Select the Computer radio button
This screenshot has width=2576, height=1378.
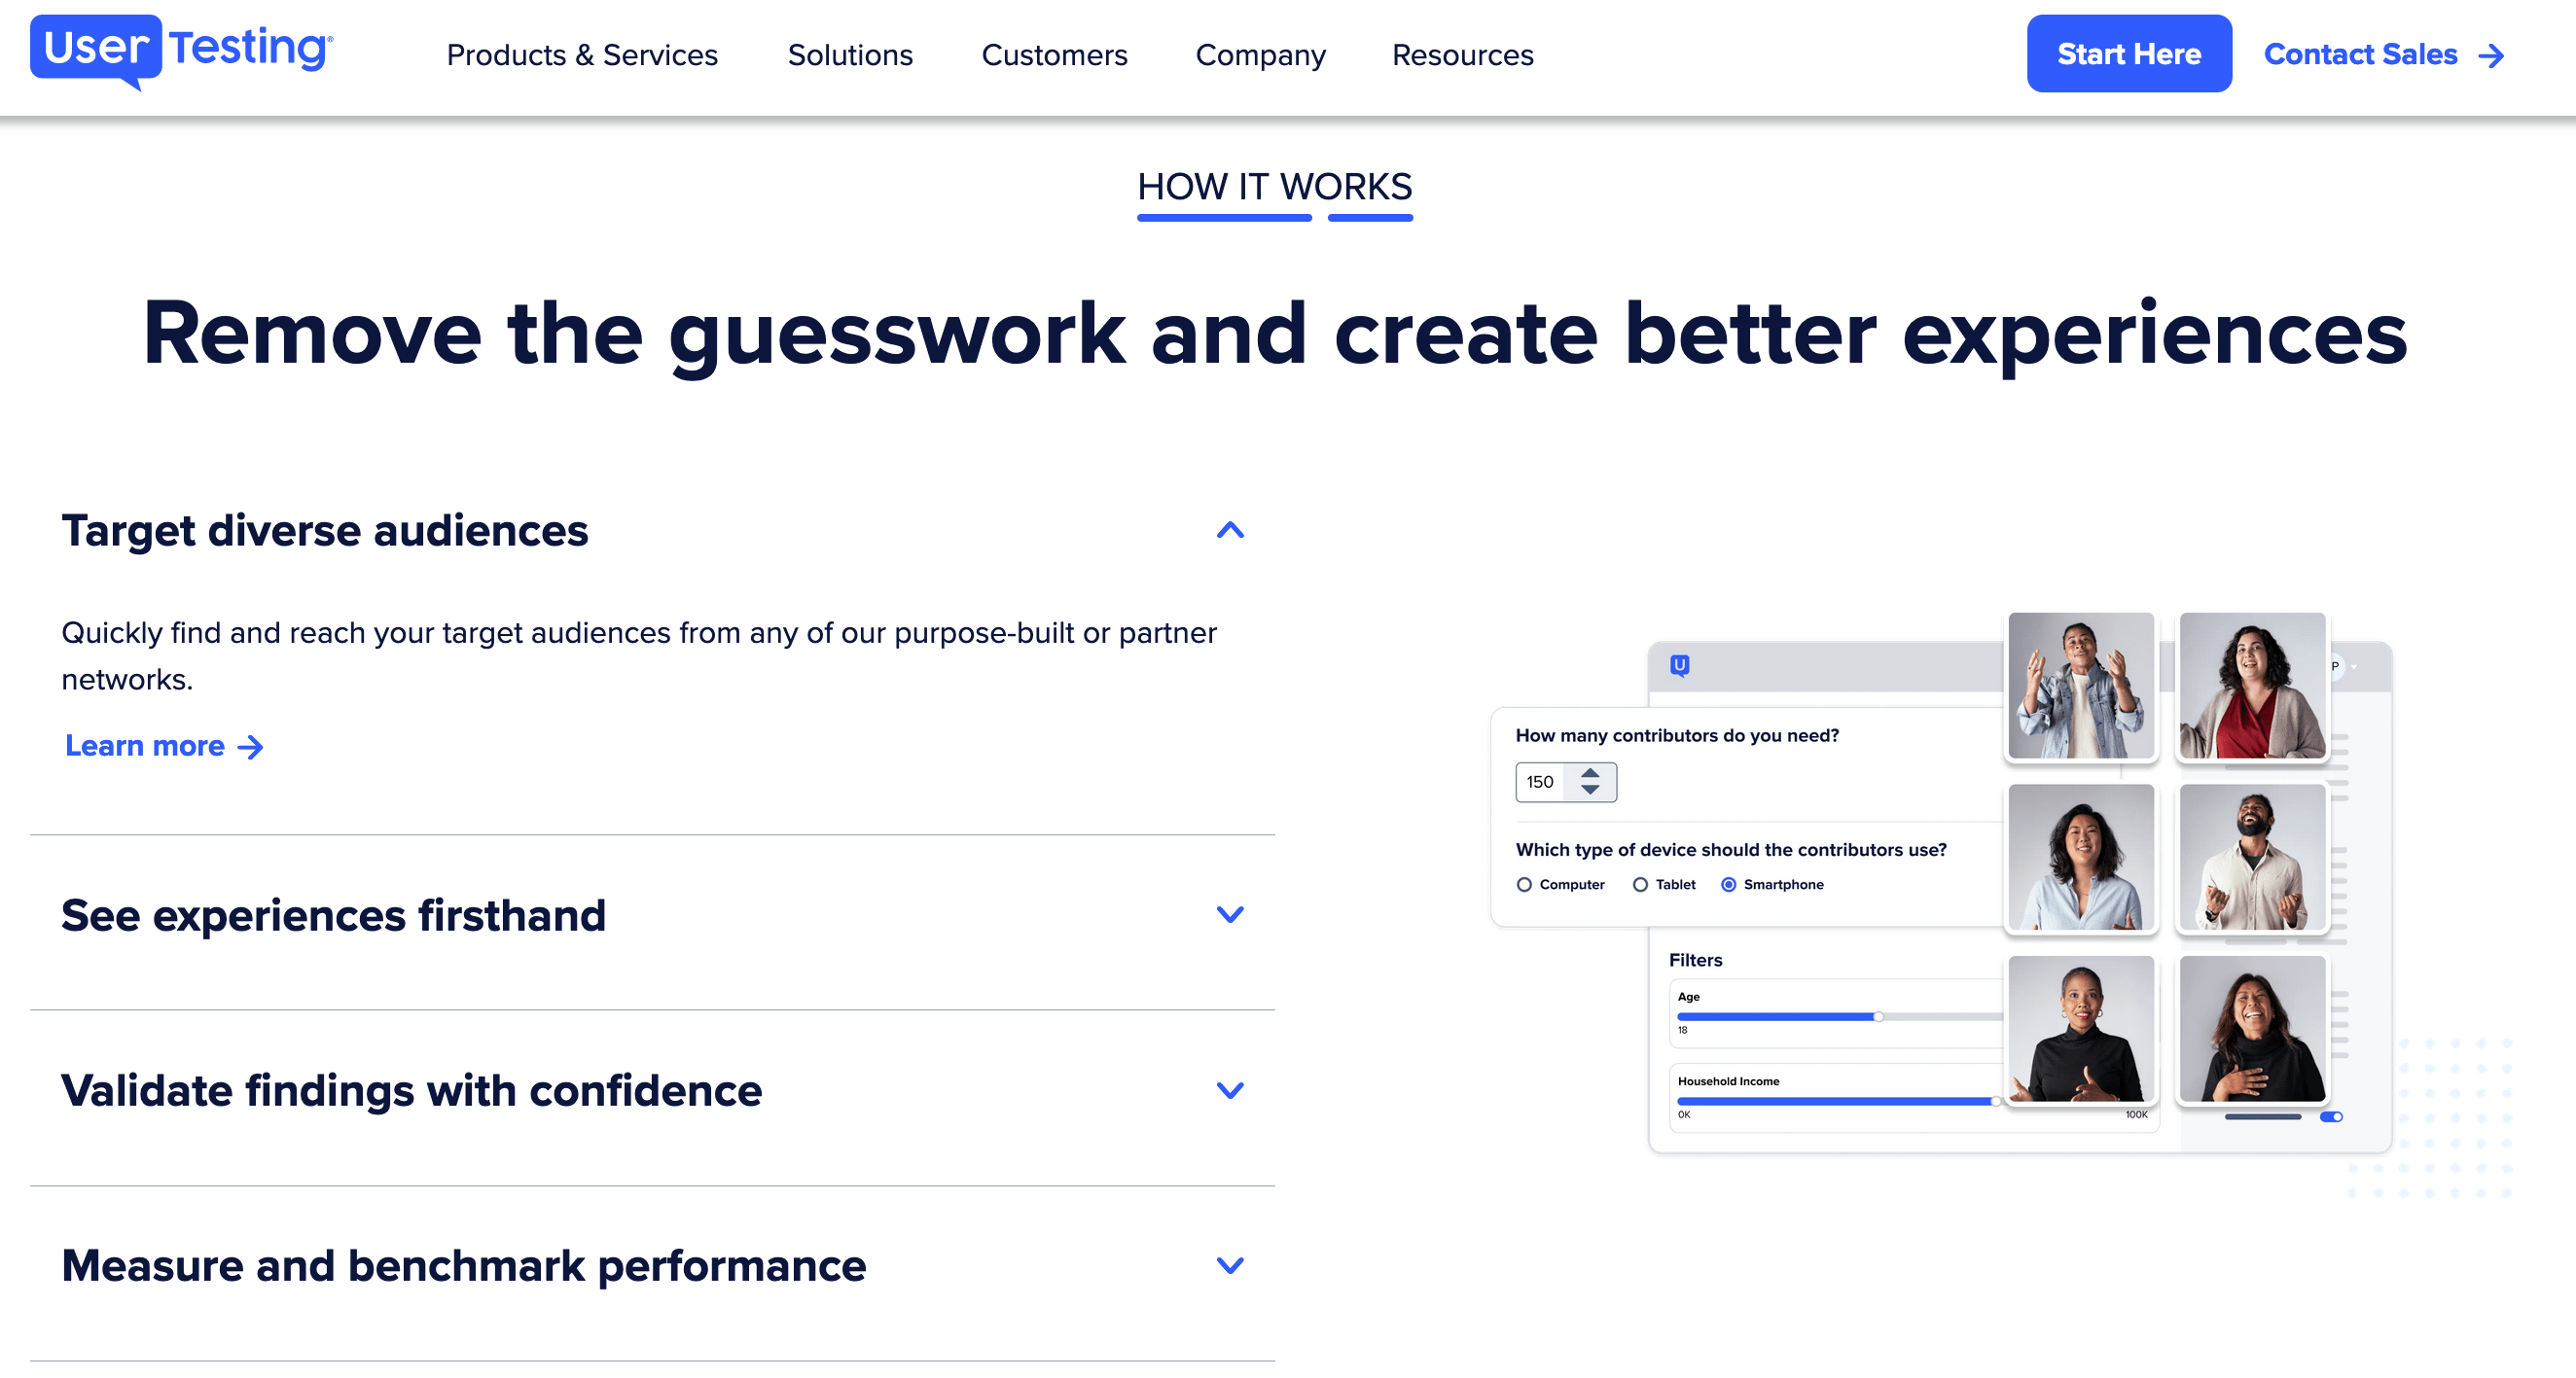[1524, 884]
